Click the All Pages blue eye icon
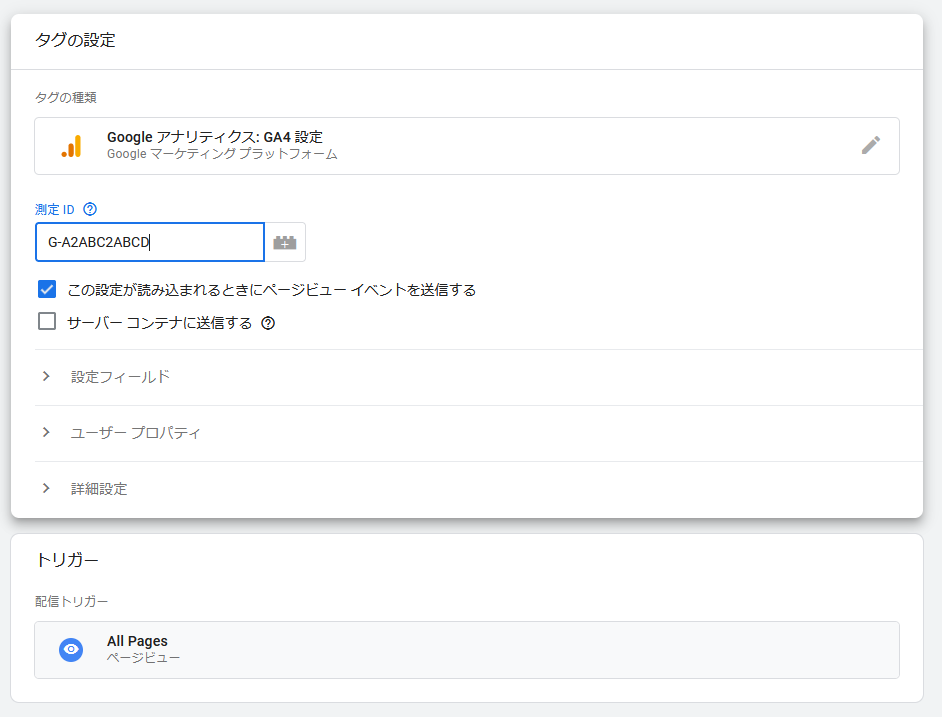Viewport: 942px width, 717px height. pos(71,650)
